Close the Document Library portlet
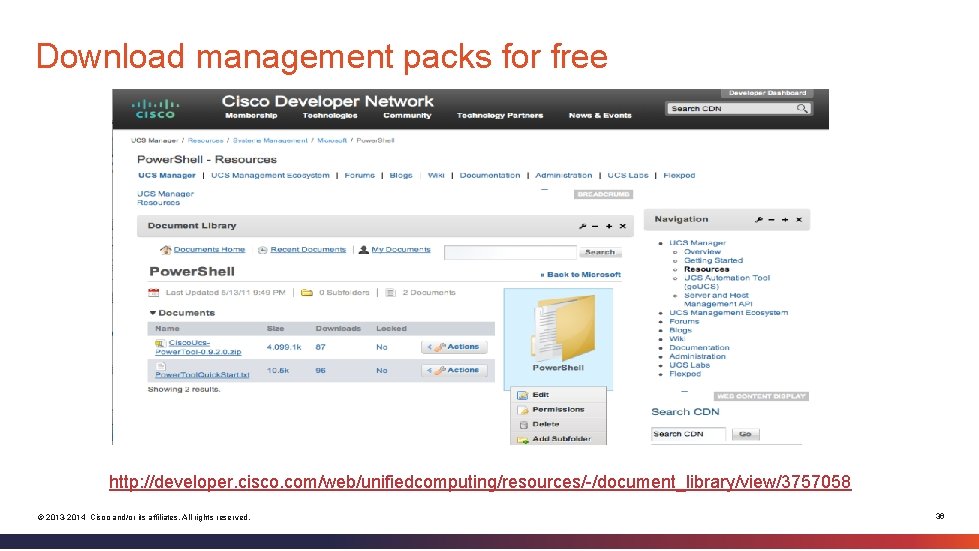This screenshot has width=979, height=551. 622,227
